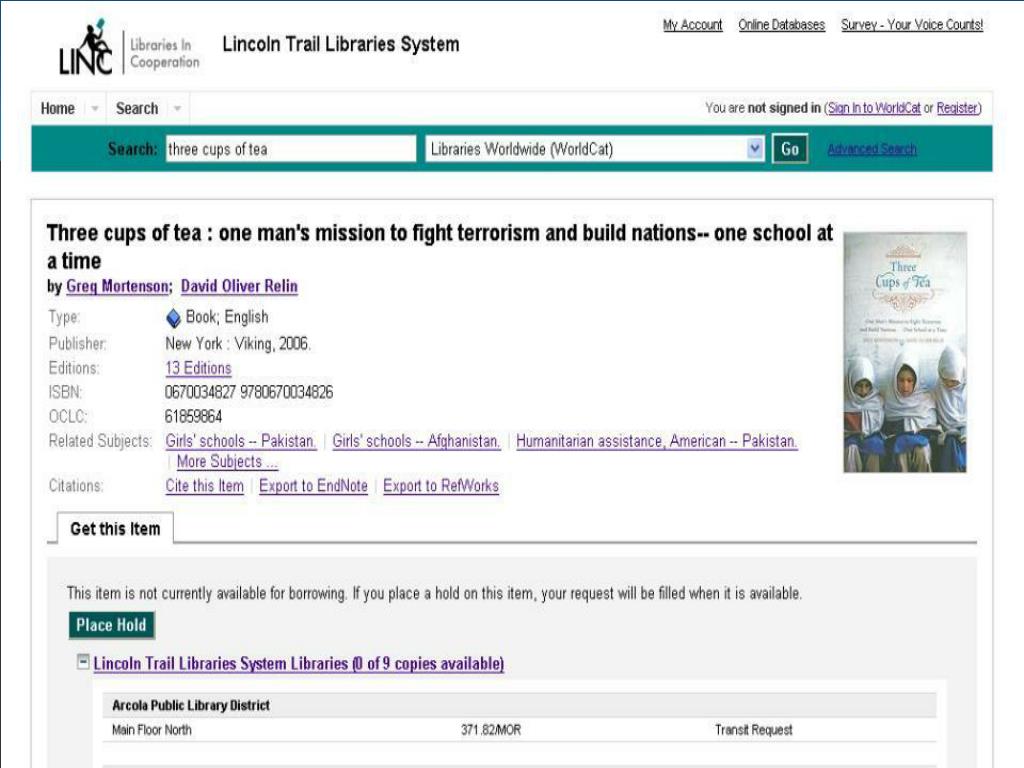Click Cite this Item link
The height and width of the screenshot is (768, 1024).
tap(204, 486)
